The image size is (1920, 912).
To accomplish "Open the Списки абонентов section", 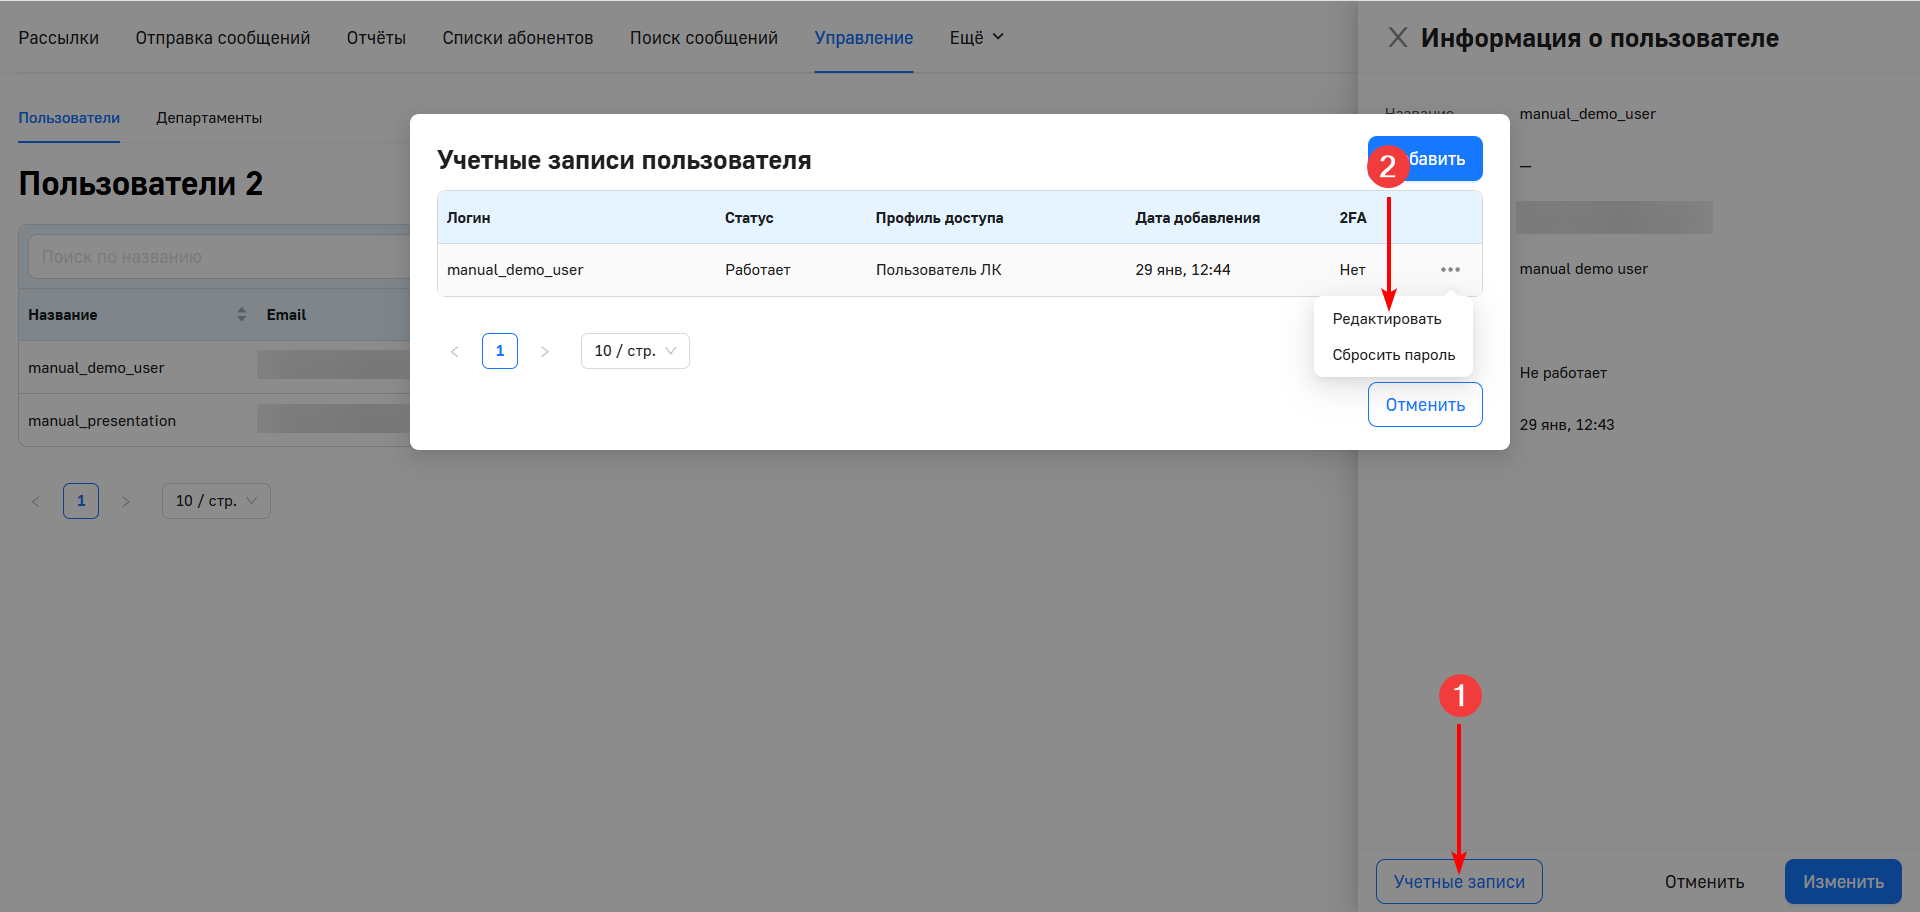I will point(517,37).
